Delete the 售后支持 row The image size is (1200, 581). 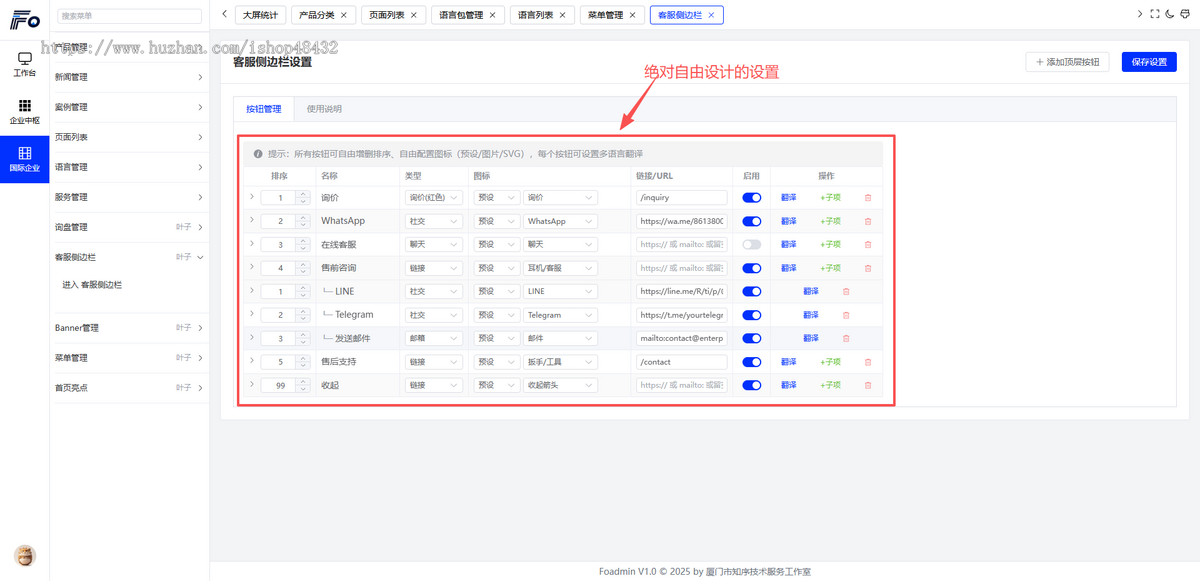(867, 362)
